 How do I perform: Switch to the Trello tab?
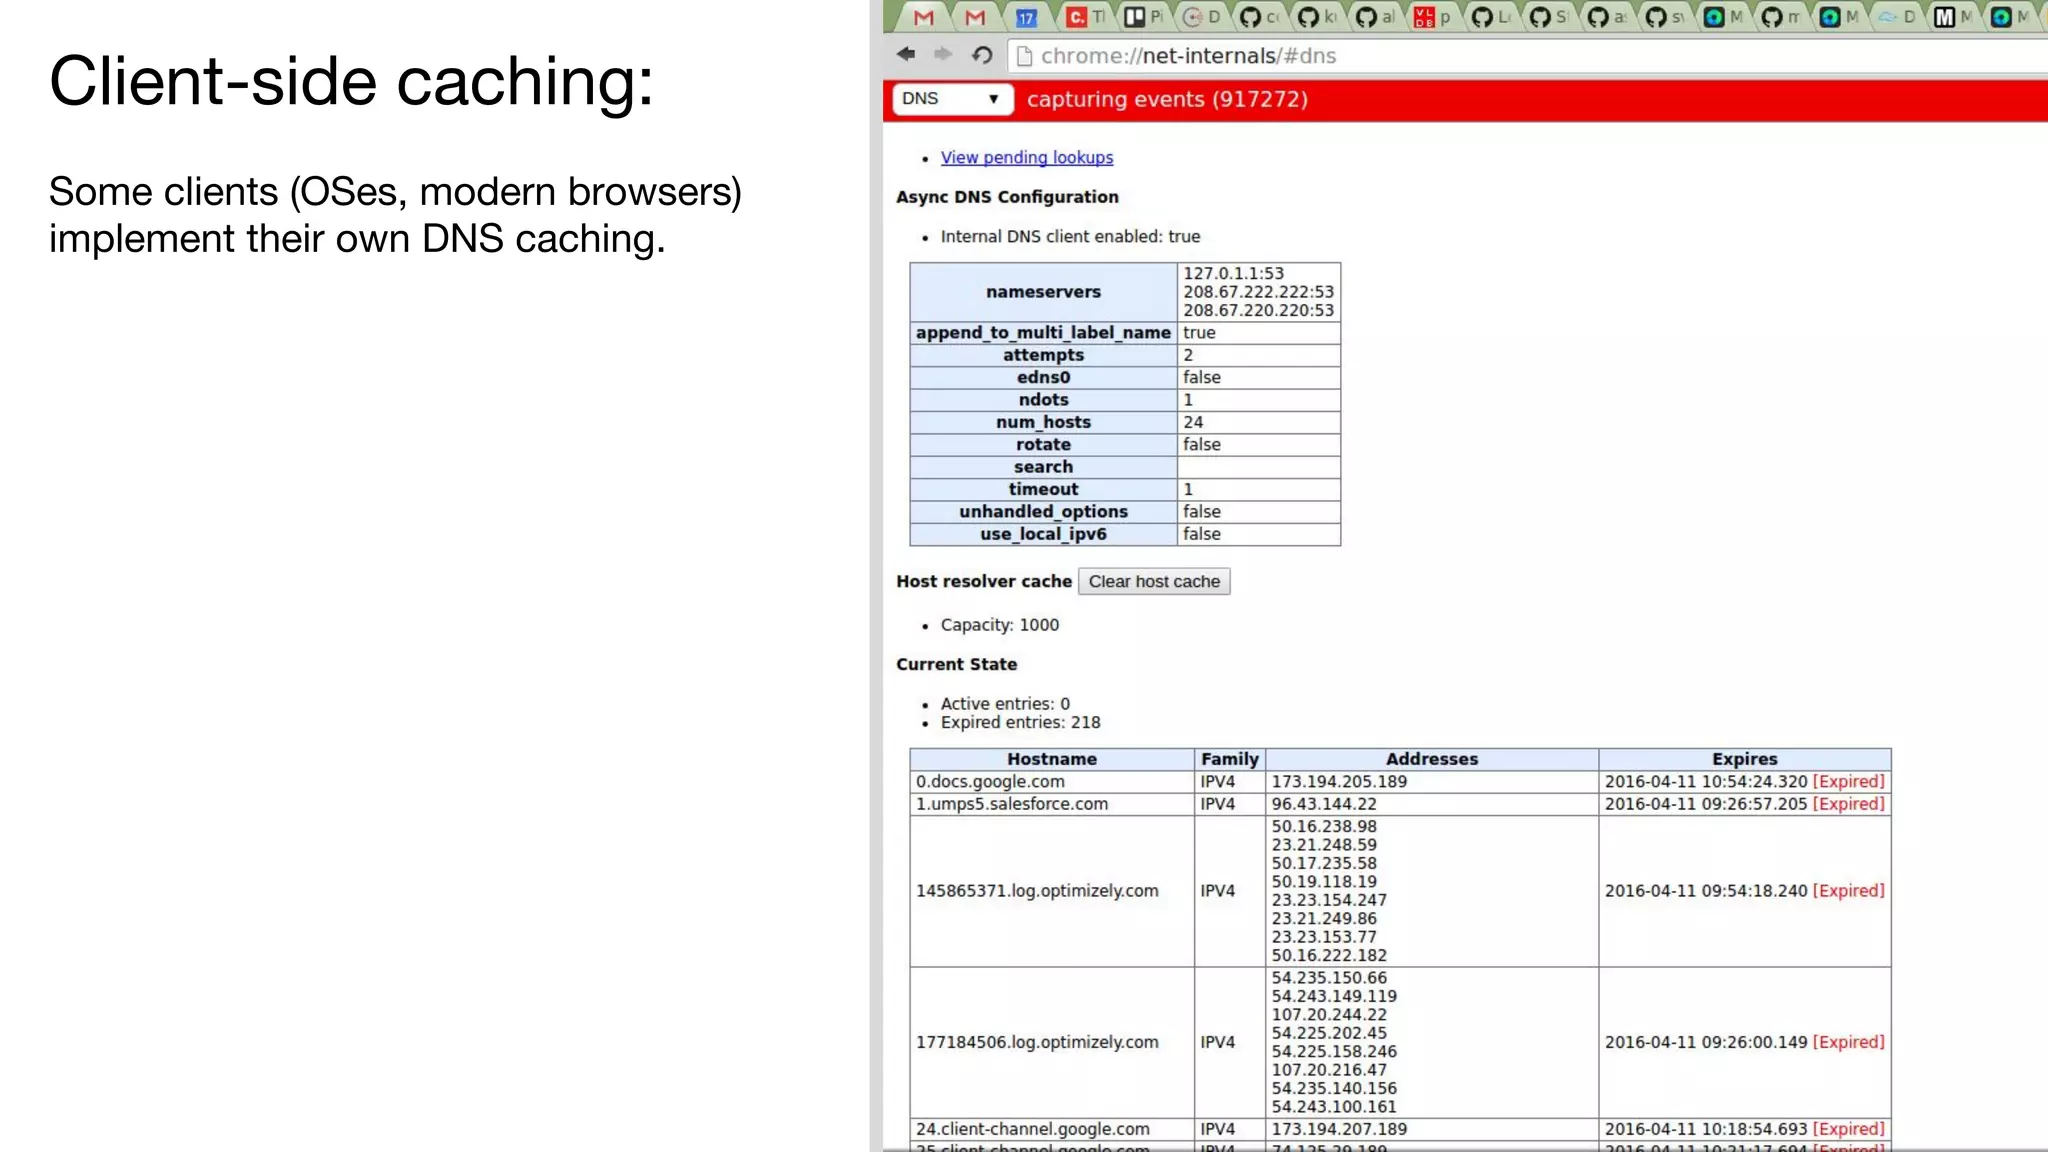[1143, 17]
